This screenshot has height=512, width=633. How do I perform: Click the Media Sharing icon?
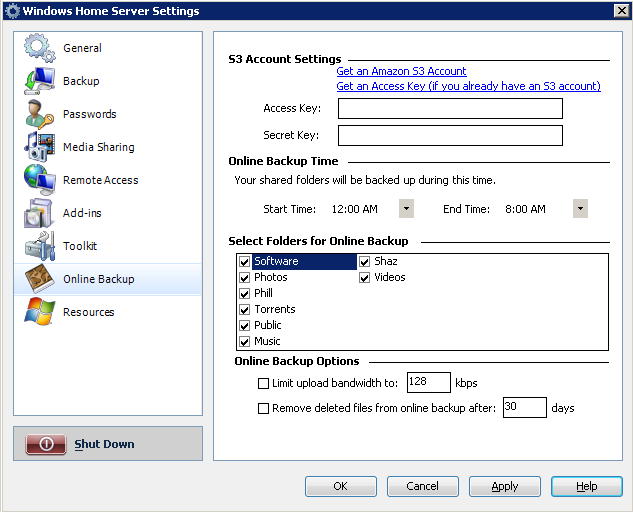pyautogui.click(x=39, y=147)
